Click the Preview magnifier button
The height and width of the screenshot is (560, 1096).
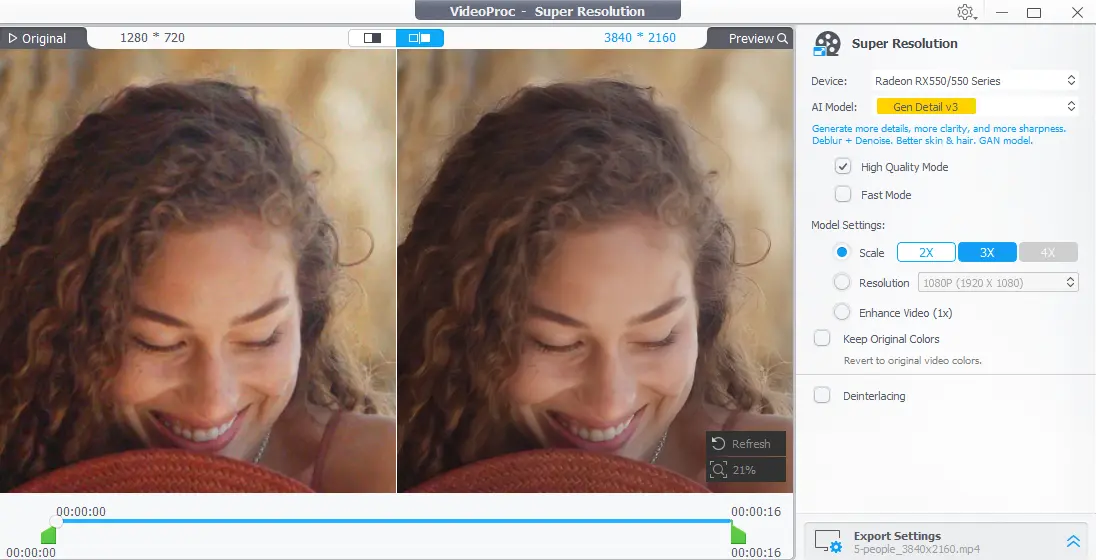point(758,38)
